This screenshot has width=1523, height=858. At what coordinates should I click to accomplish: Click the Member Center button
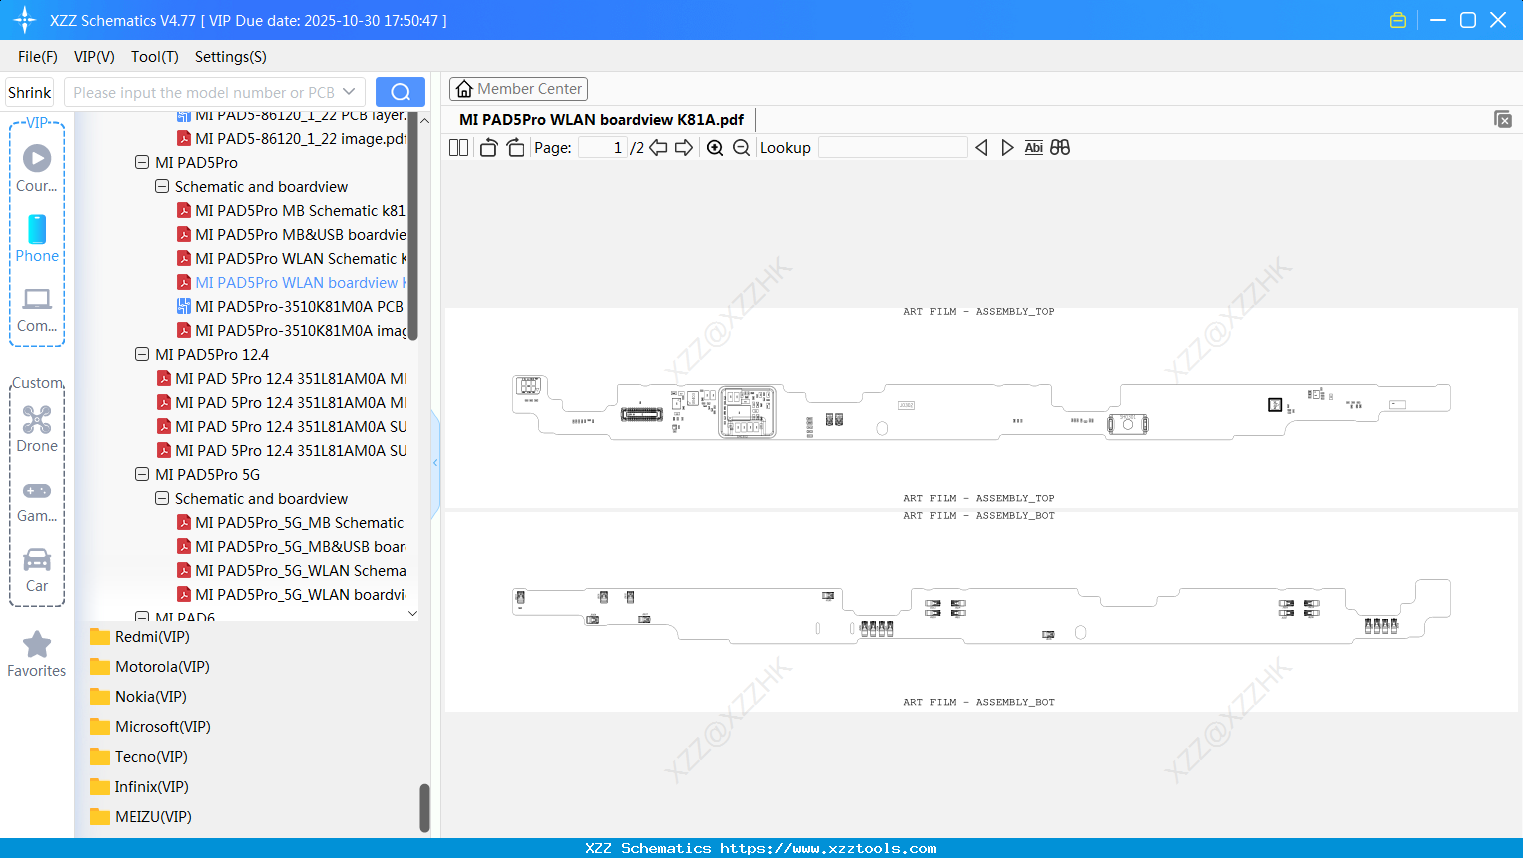click(518, 88)
